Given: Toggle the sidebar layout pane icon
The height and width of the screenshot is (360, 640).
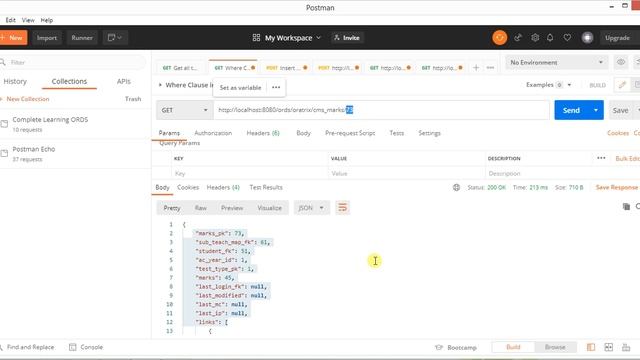Looking at the screenshot, I should pos(591,347).
